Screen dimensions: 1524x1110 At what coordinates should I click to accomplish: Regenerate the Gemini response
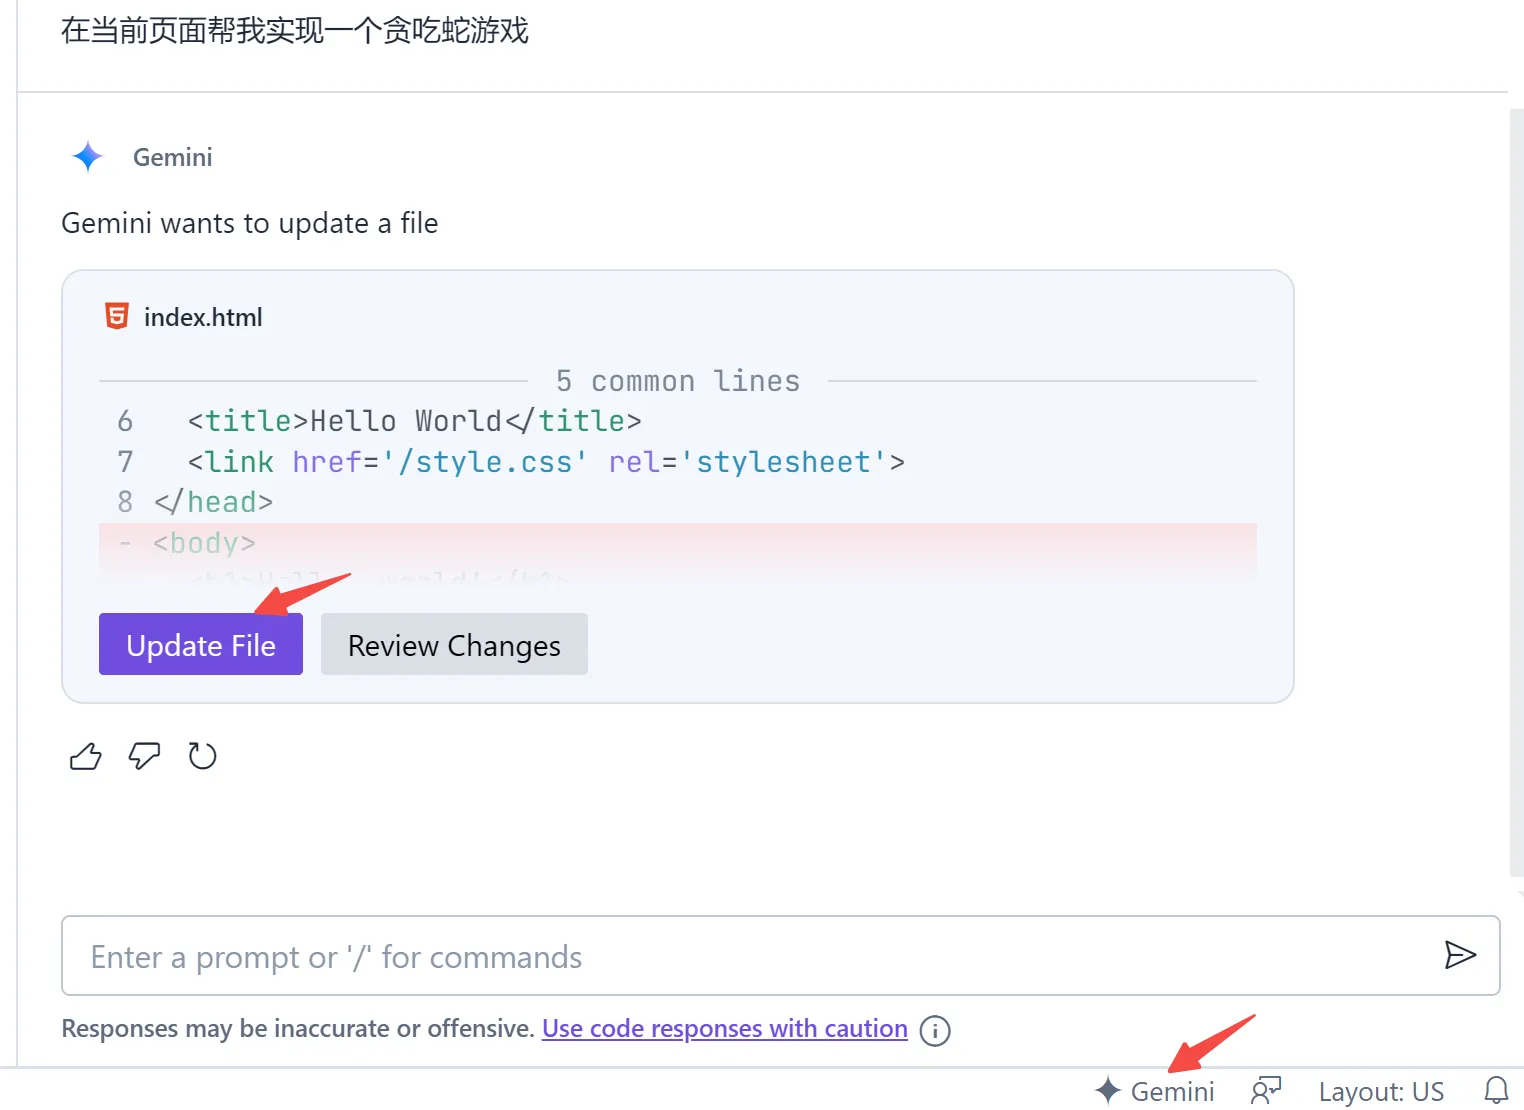pyautogui.click(x=202, y=756)
